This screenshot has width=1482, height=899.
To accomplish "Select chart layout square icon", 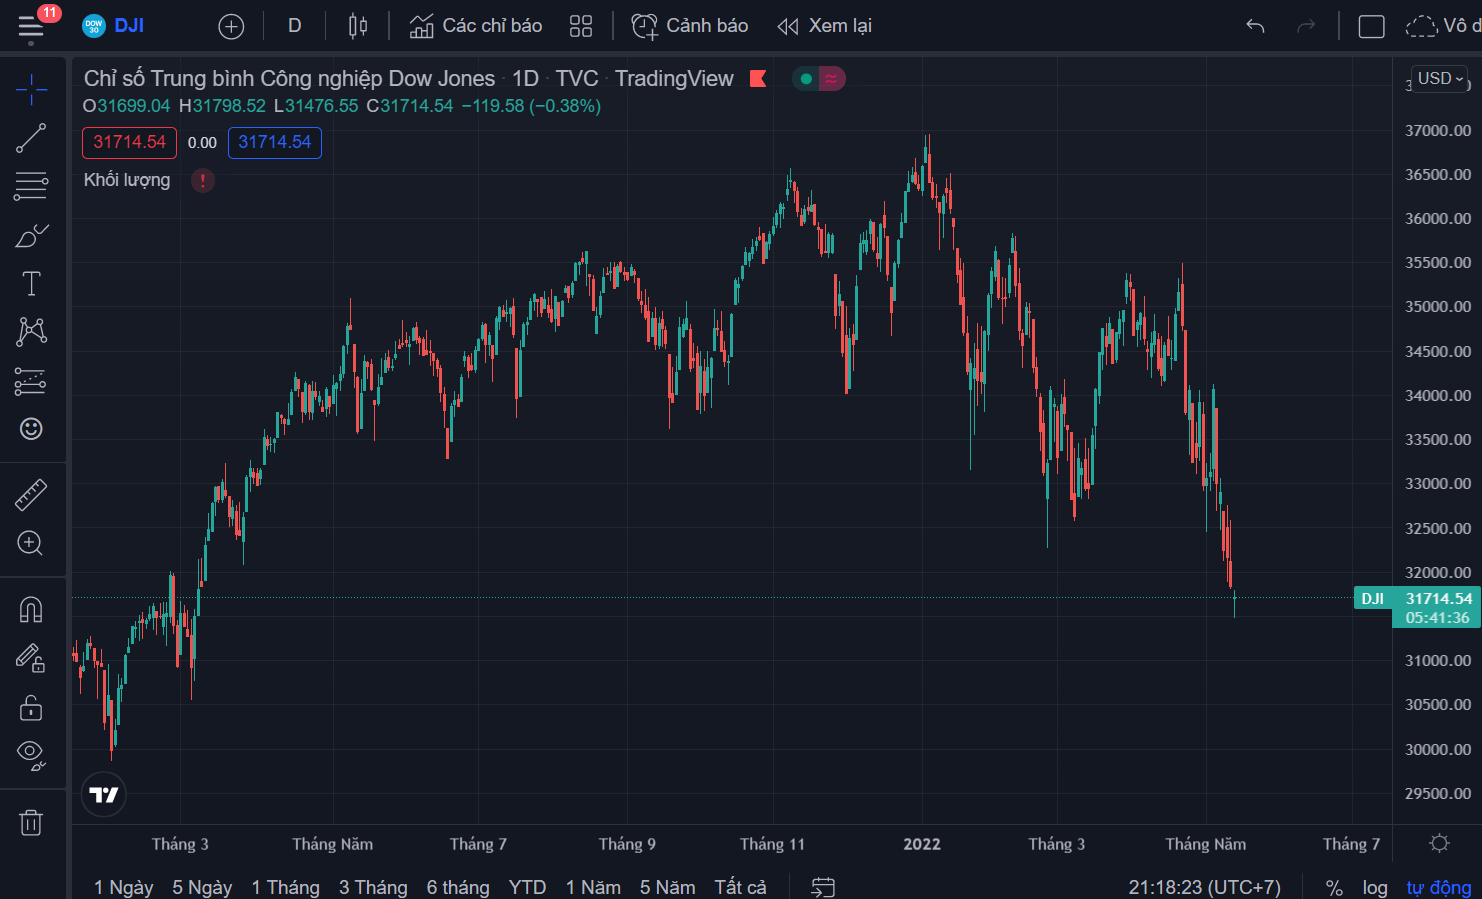I will pyautogui.click(x=1372, y=27).
